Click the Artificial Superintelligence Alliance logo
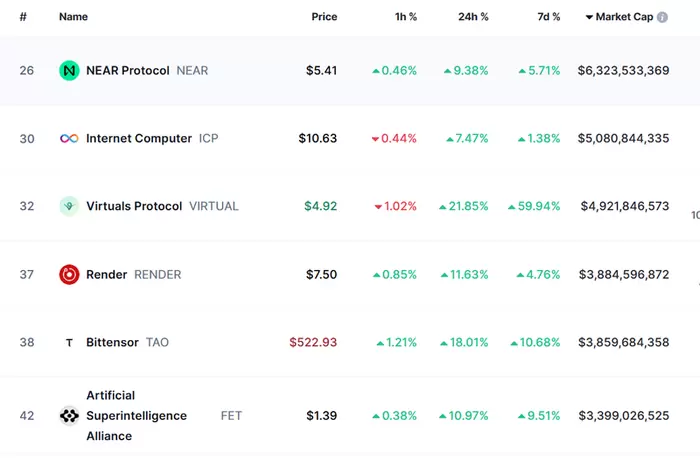This screenshot has width=700, height=466. (69, 416)
